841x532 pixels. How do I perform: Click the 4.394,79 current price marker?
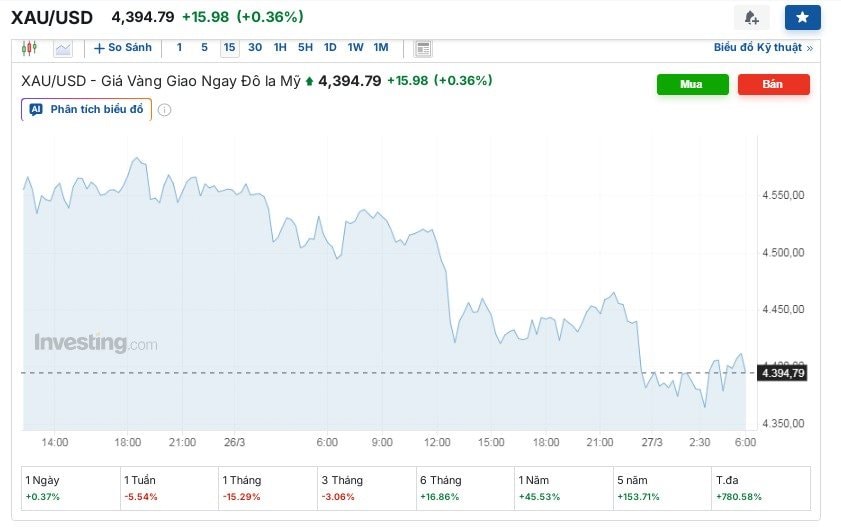tap(782, 373)
